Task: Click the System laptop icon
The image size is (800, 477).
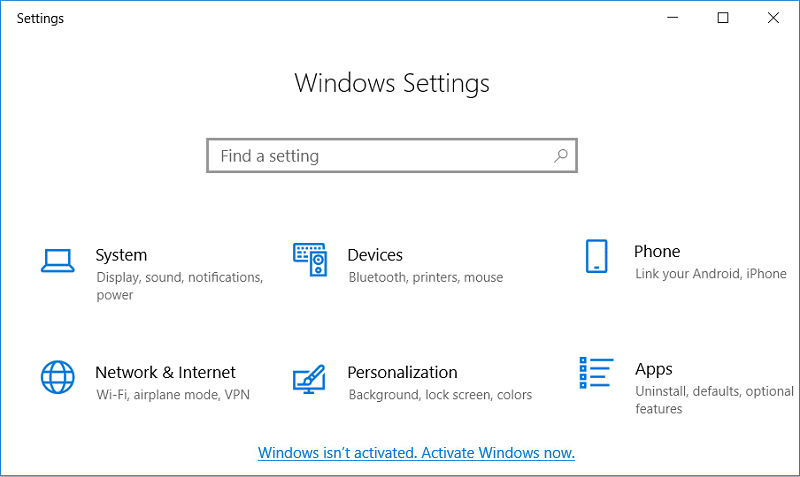Action: point(57,260)
